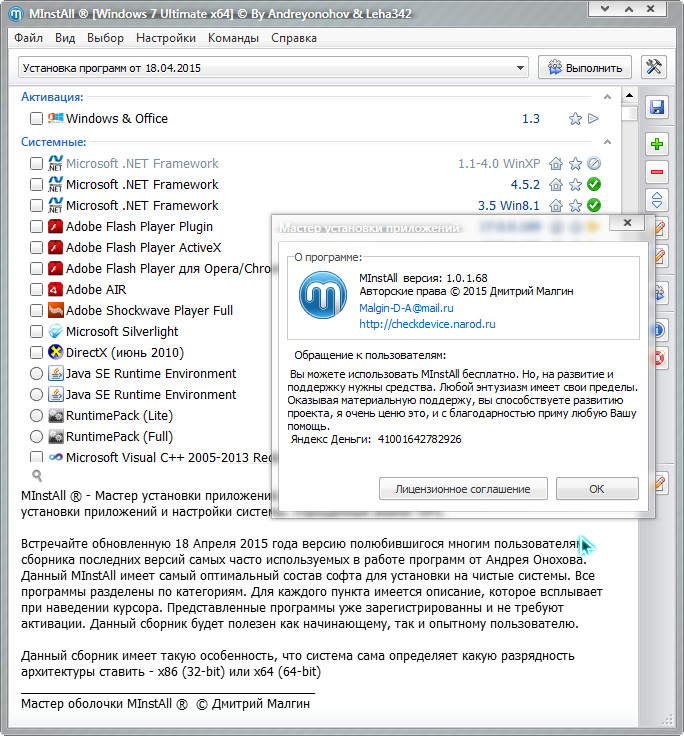Click the play triangle for Windows & Office
Image resolution: width=684 pixels, height=736 pixels.
tap(593, 118)
